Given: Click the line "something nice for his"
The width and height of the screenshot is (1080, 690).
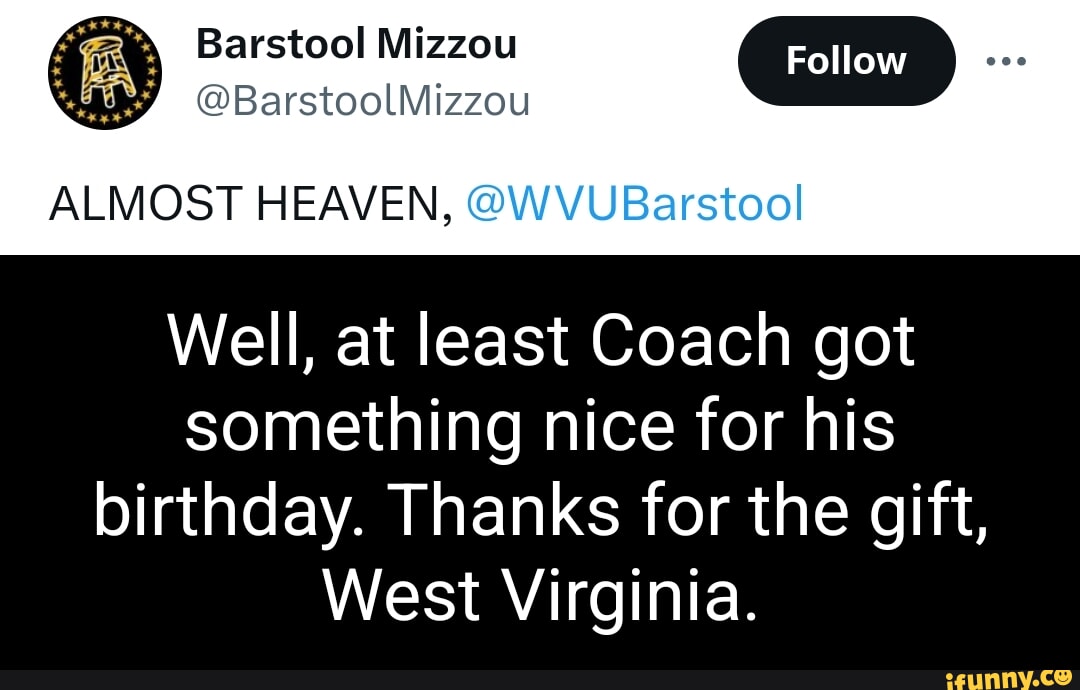Looking at the screenshot, I should (x=540, y=425).
